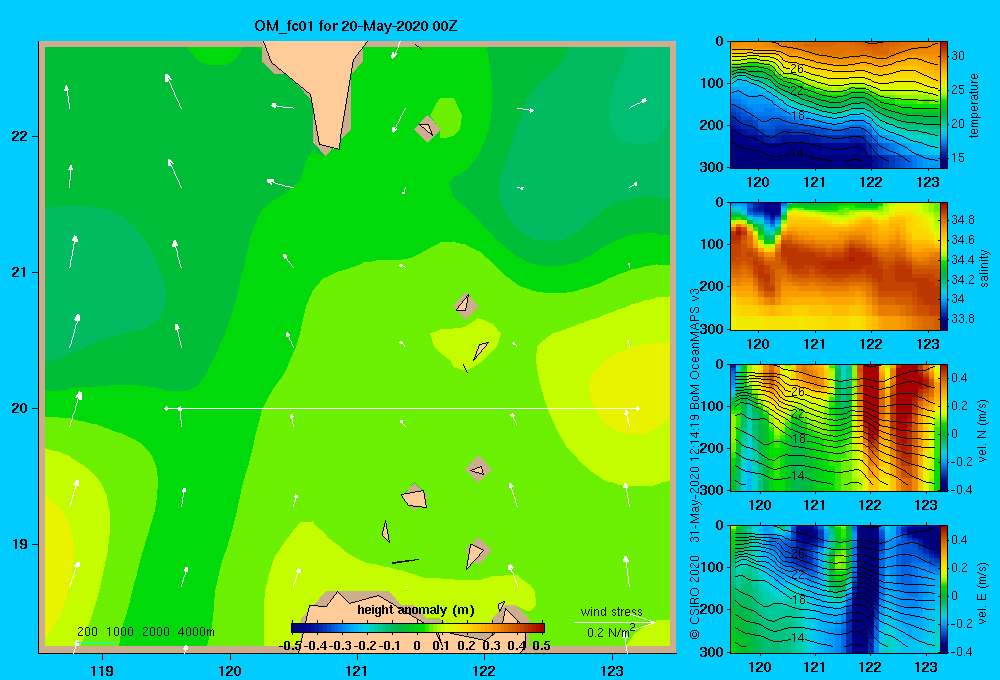The width and height of the screenshot is (1000, 680).
Task: Click the '14' isotherm label in temperature panel
Action: tap(797, 152)
